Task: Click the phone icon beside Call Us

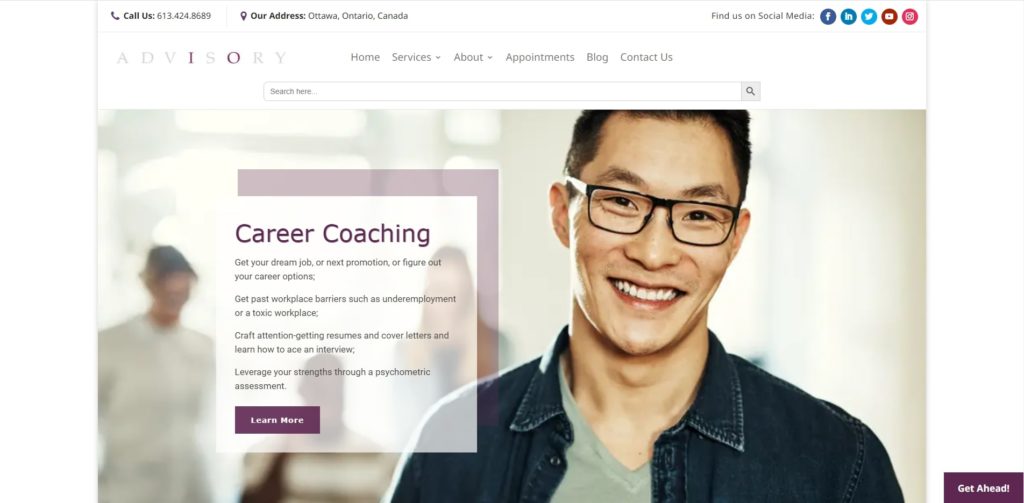Action: coord(115,16)
